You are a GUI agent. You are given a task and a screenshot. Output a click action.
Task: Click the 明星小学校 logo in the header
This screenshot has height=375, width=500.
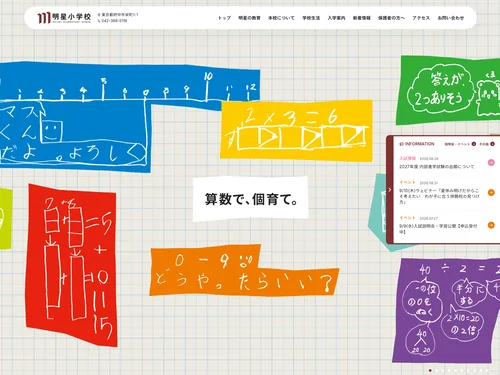coord(64,17)
